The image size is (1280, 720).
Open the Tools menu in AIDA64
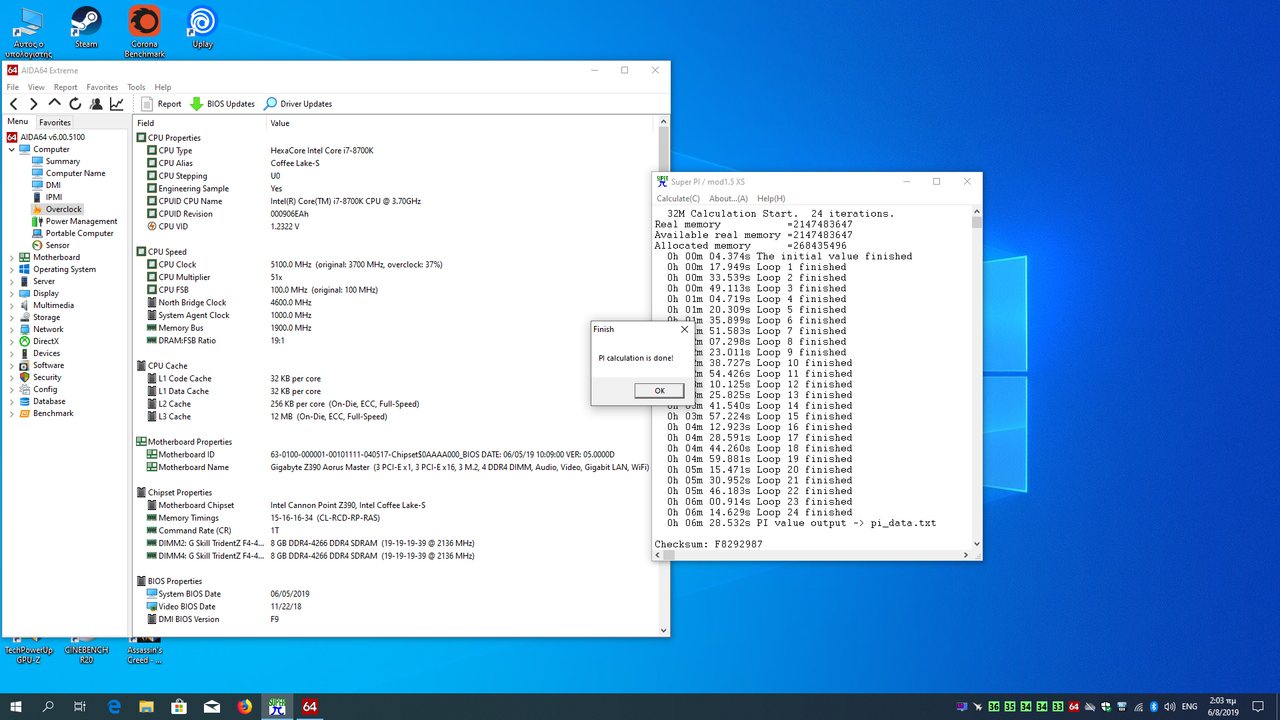[x=136, y=87]
